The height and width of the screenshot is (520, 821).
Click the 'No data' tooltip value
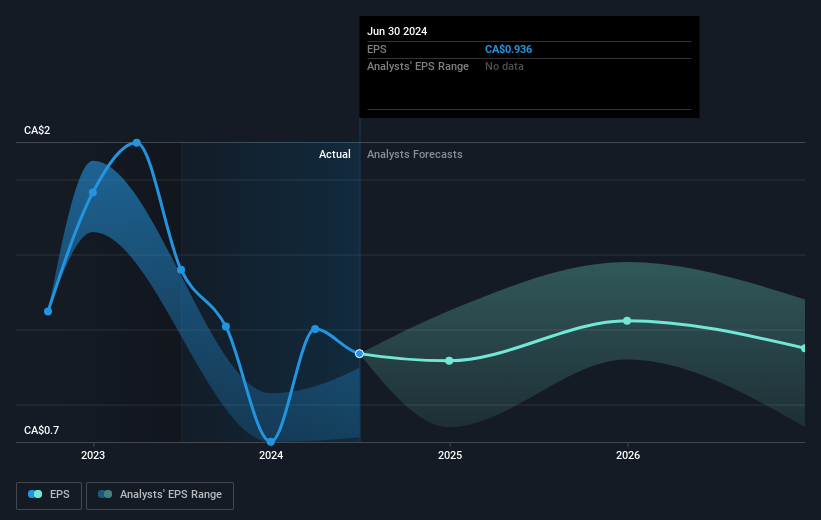(x=504, y=67)
